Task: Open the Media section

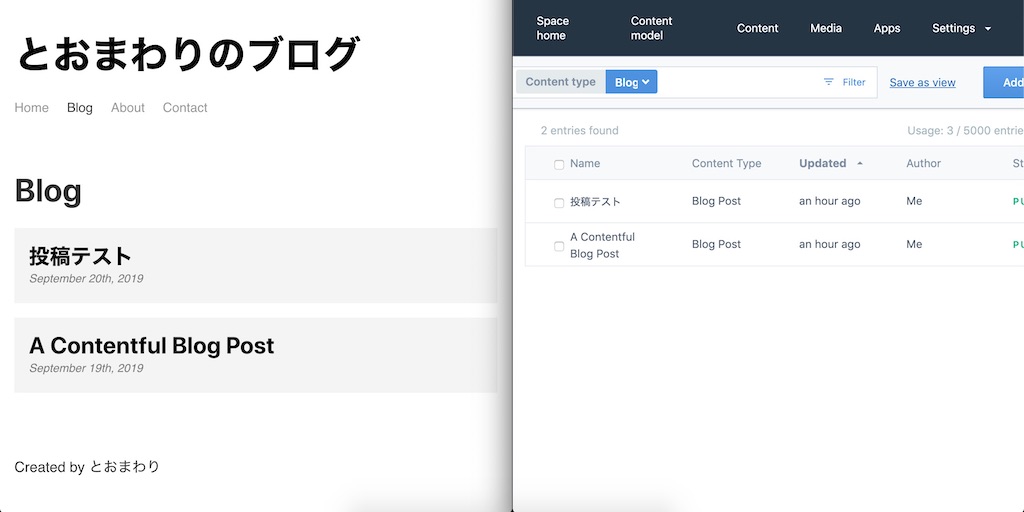Action: (x=826, y=28)
